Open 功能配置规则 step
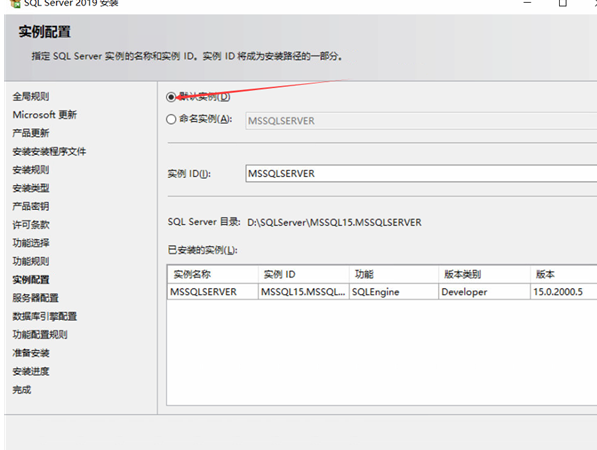The height and width of the screenshot is (450, 597). (x=40, y=335)
